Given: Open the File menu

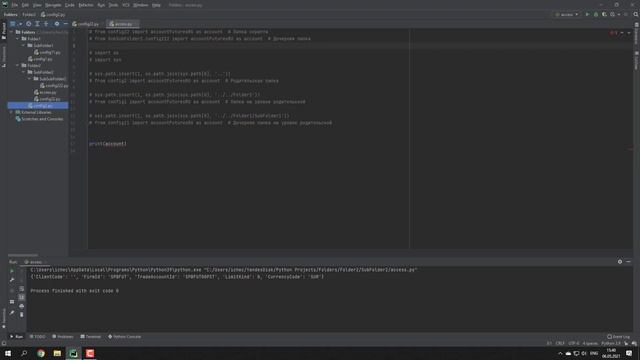Looking at the screenshot, I should (x=15, y=5).
